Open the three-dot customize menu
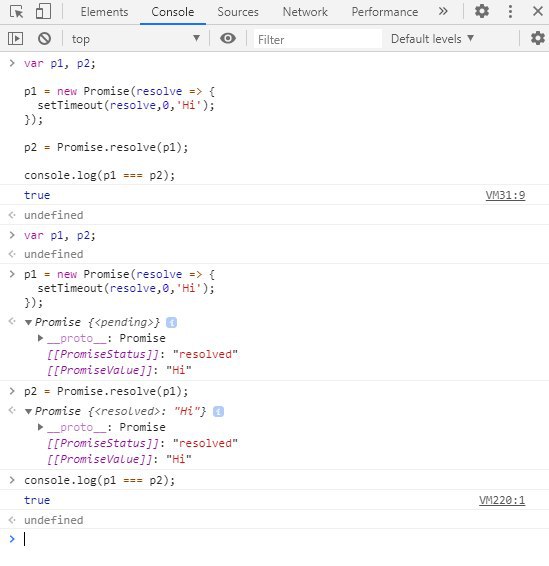The image size is (549, 566). pos(510,12)
